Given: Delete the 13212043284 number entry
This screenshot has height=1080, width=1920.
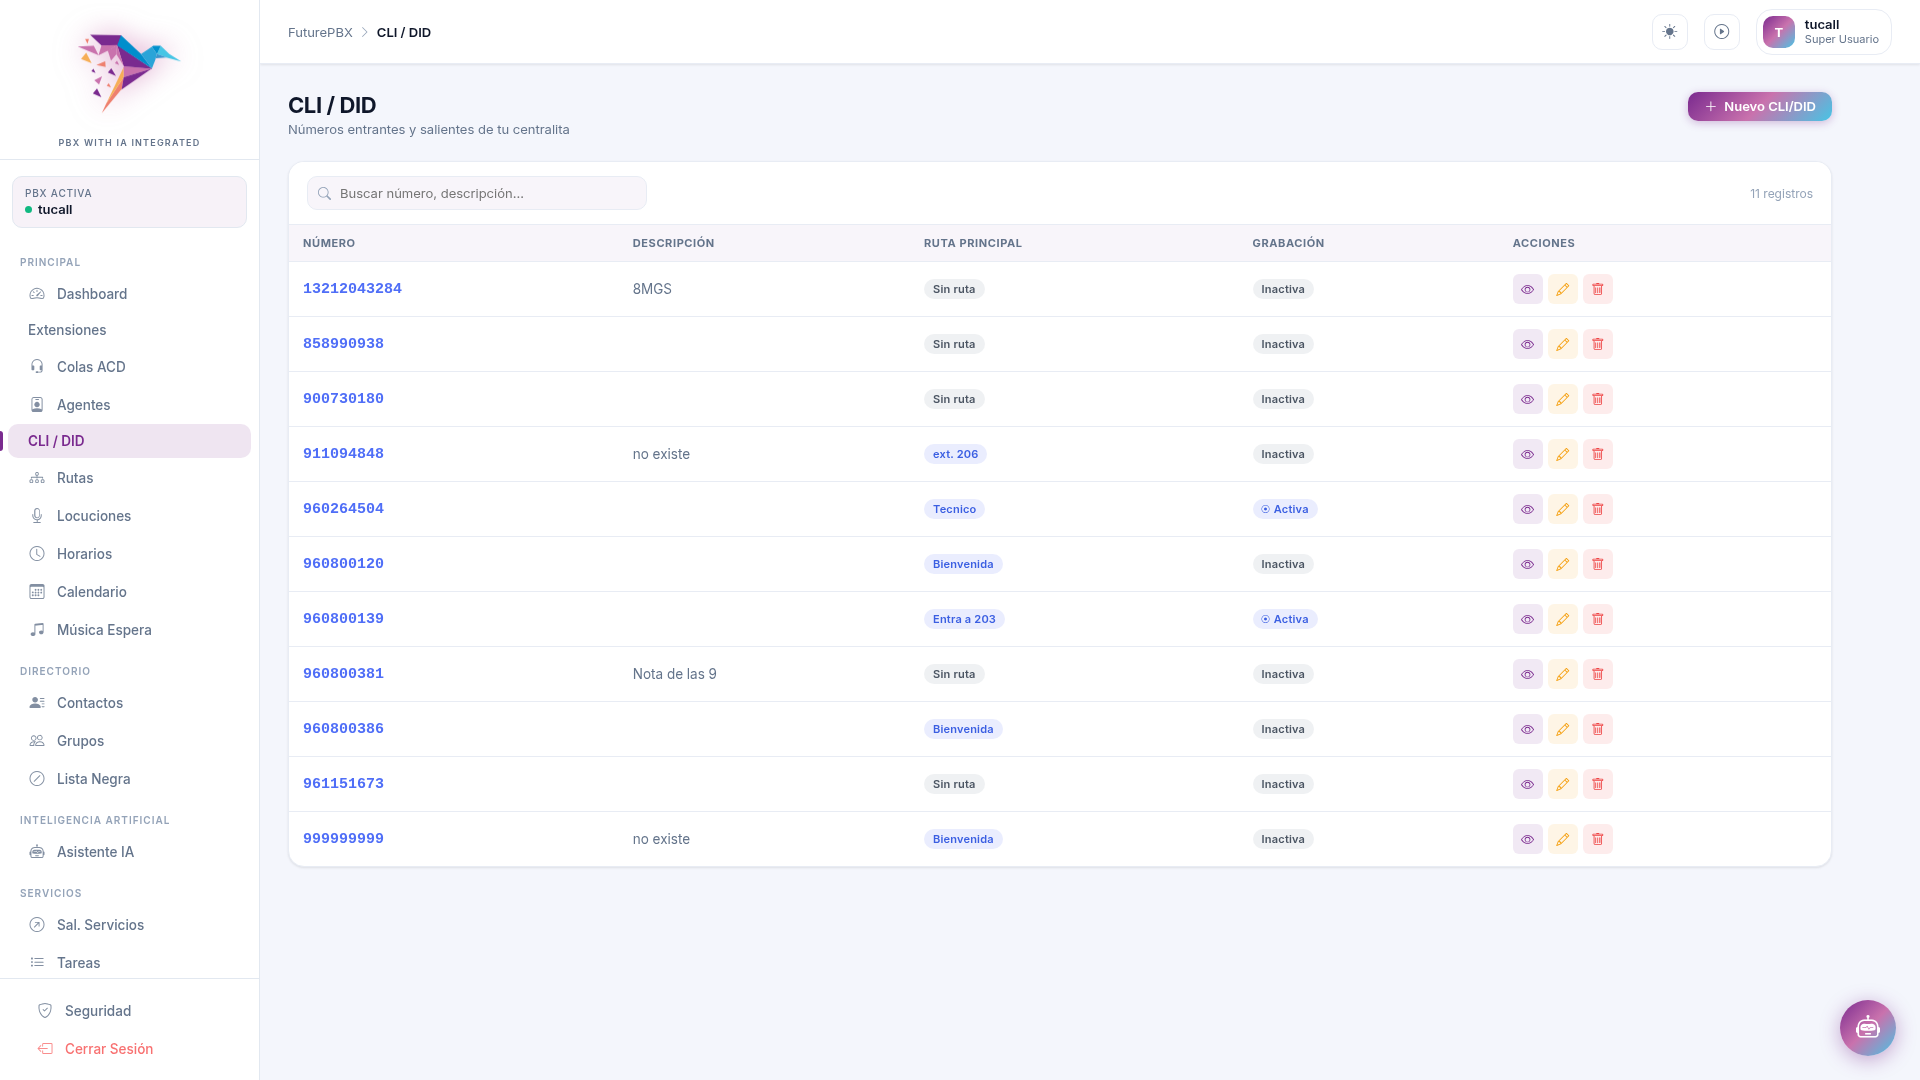Looking at the screenshot, I should pos(1597,289).
